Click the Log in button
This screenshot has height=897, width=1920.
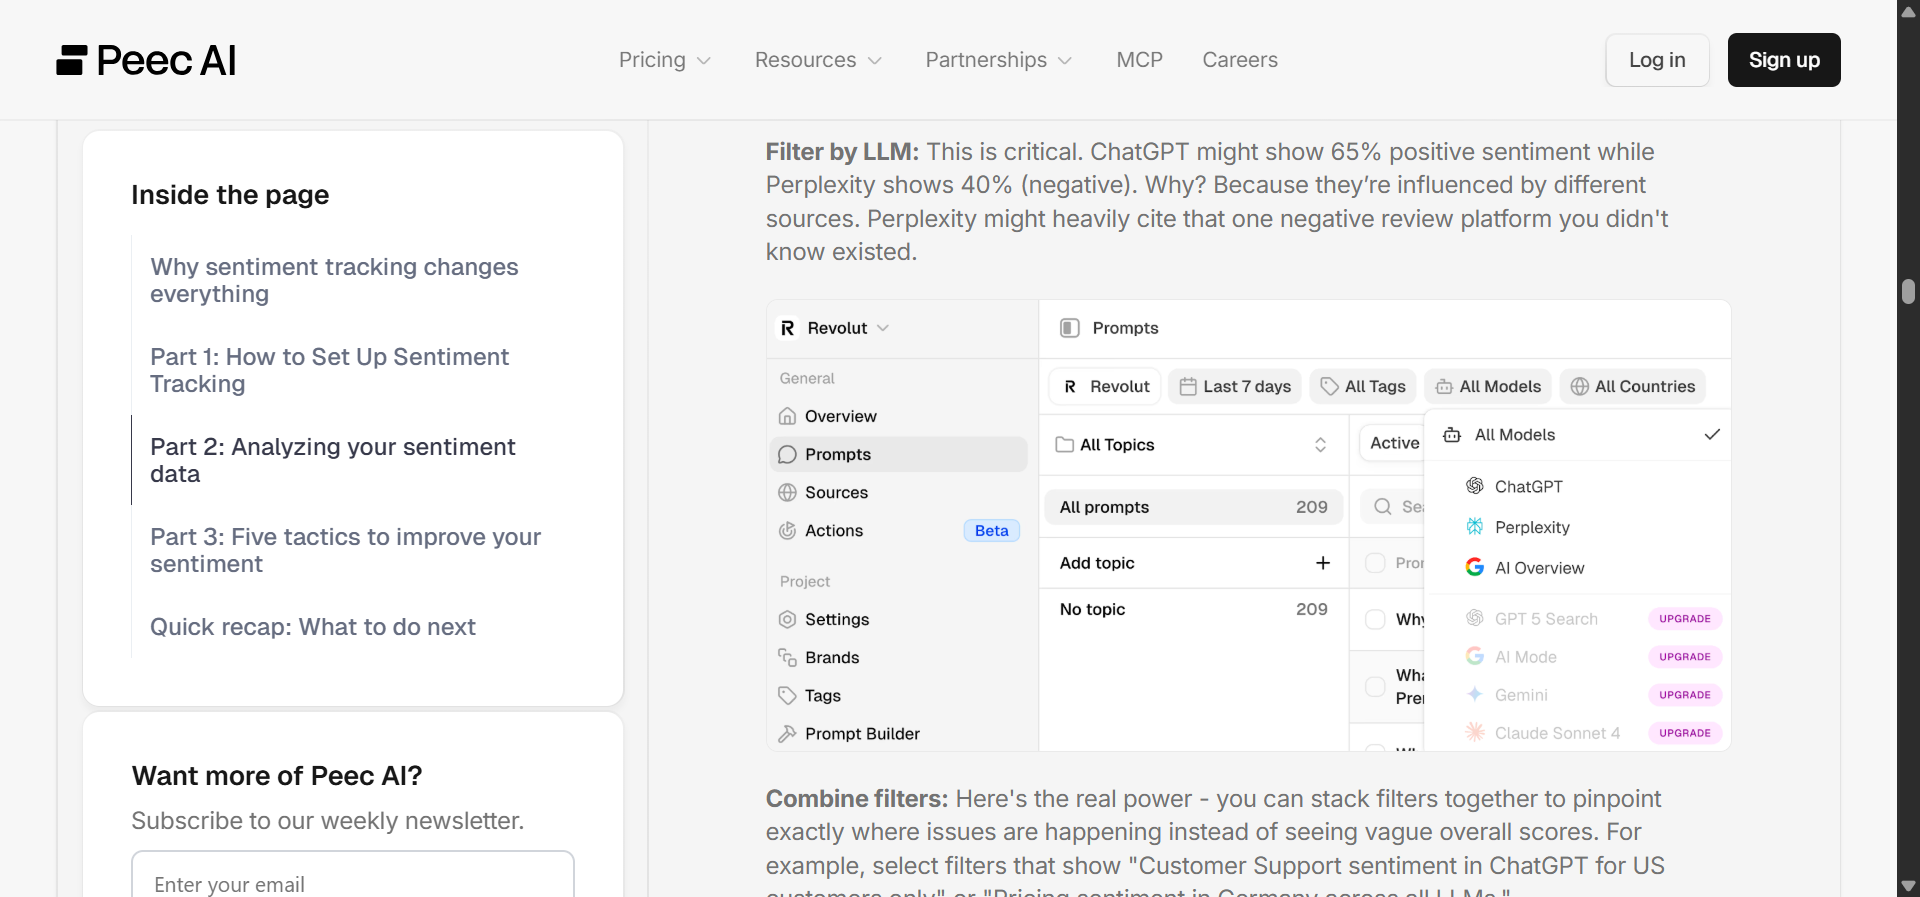1657,60
